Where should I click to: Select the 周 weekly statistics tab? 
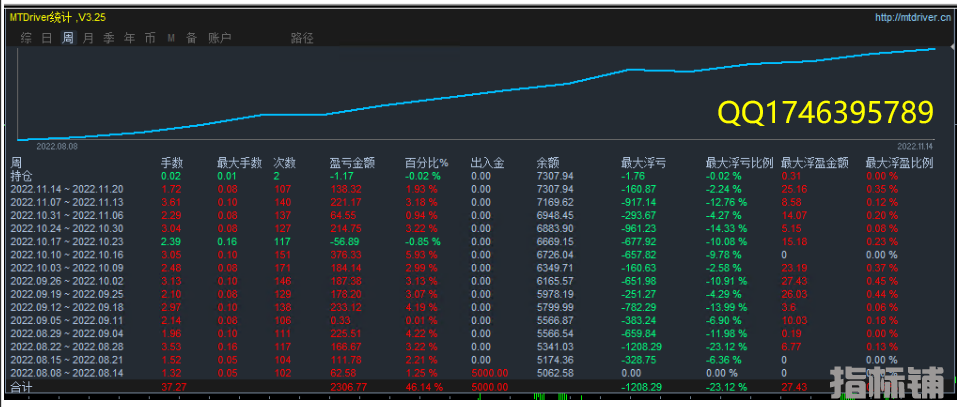[68, 38]
